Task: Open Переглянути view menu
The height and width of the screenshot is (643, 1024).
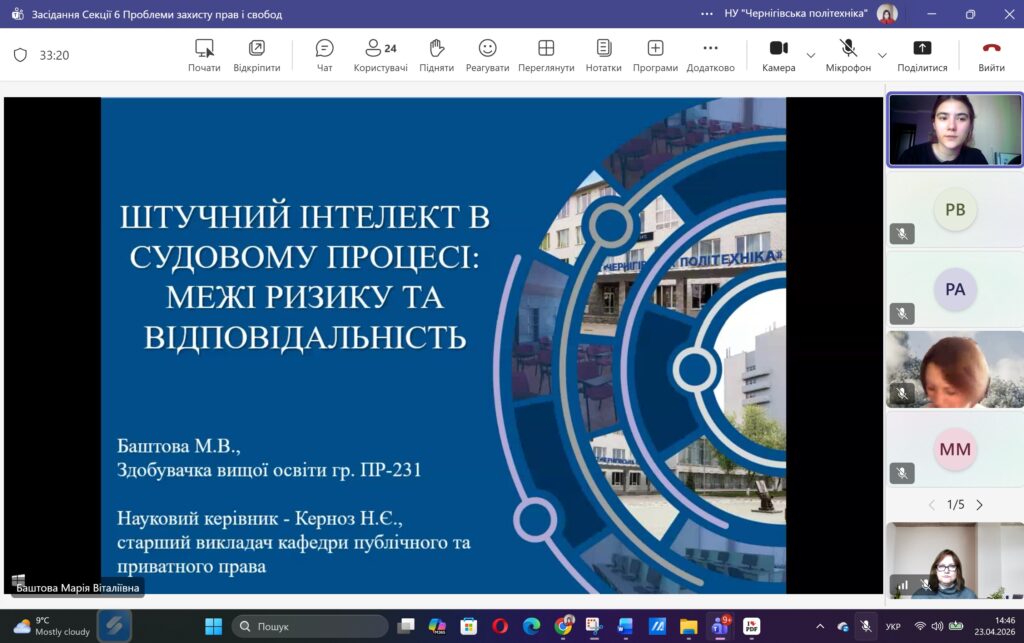Action: (x=546, y=49)
